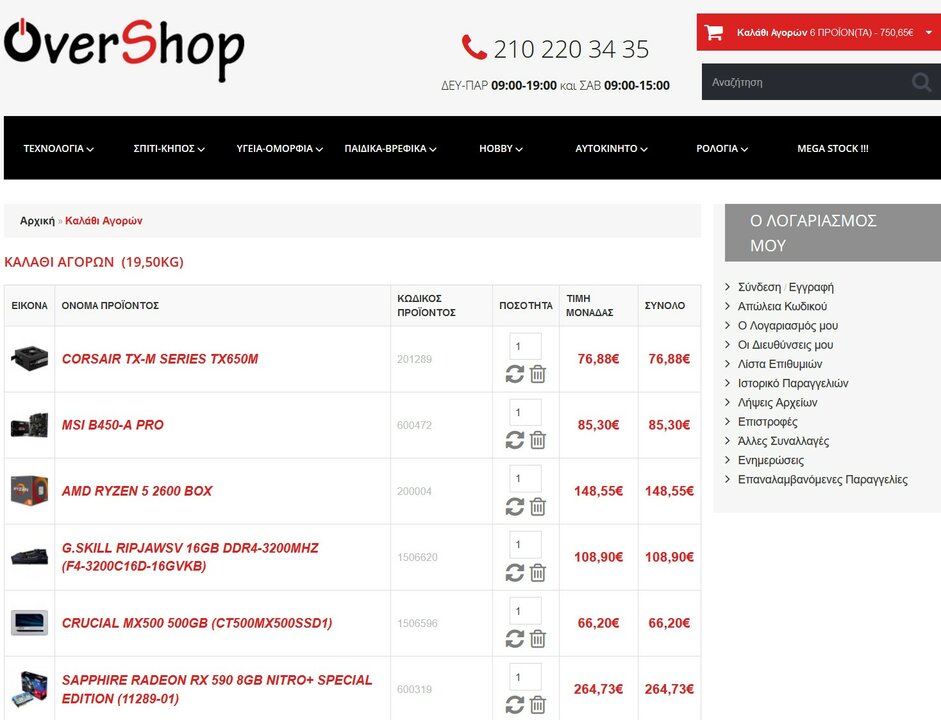This screenshot has width=941, height=720.
Task: Click quantity field for SAPPHIRE RADEON RX 590
Action: pos(525,677)
